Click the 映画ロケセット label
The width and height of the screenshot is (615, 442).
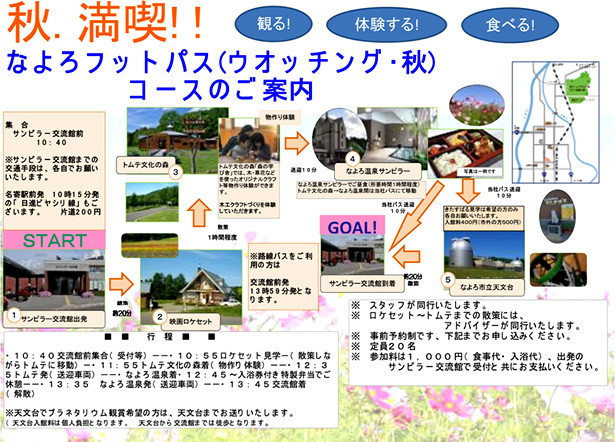point(191,321)
